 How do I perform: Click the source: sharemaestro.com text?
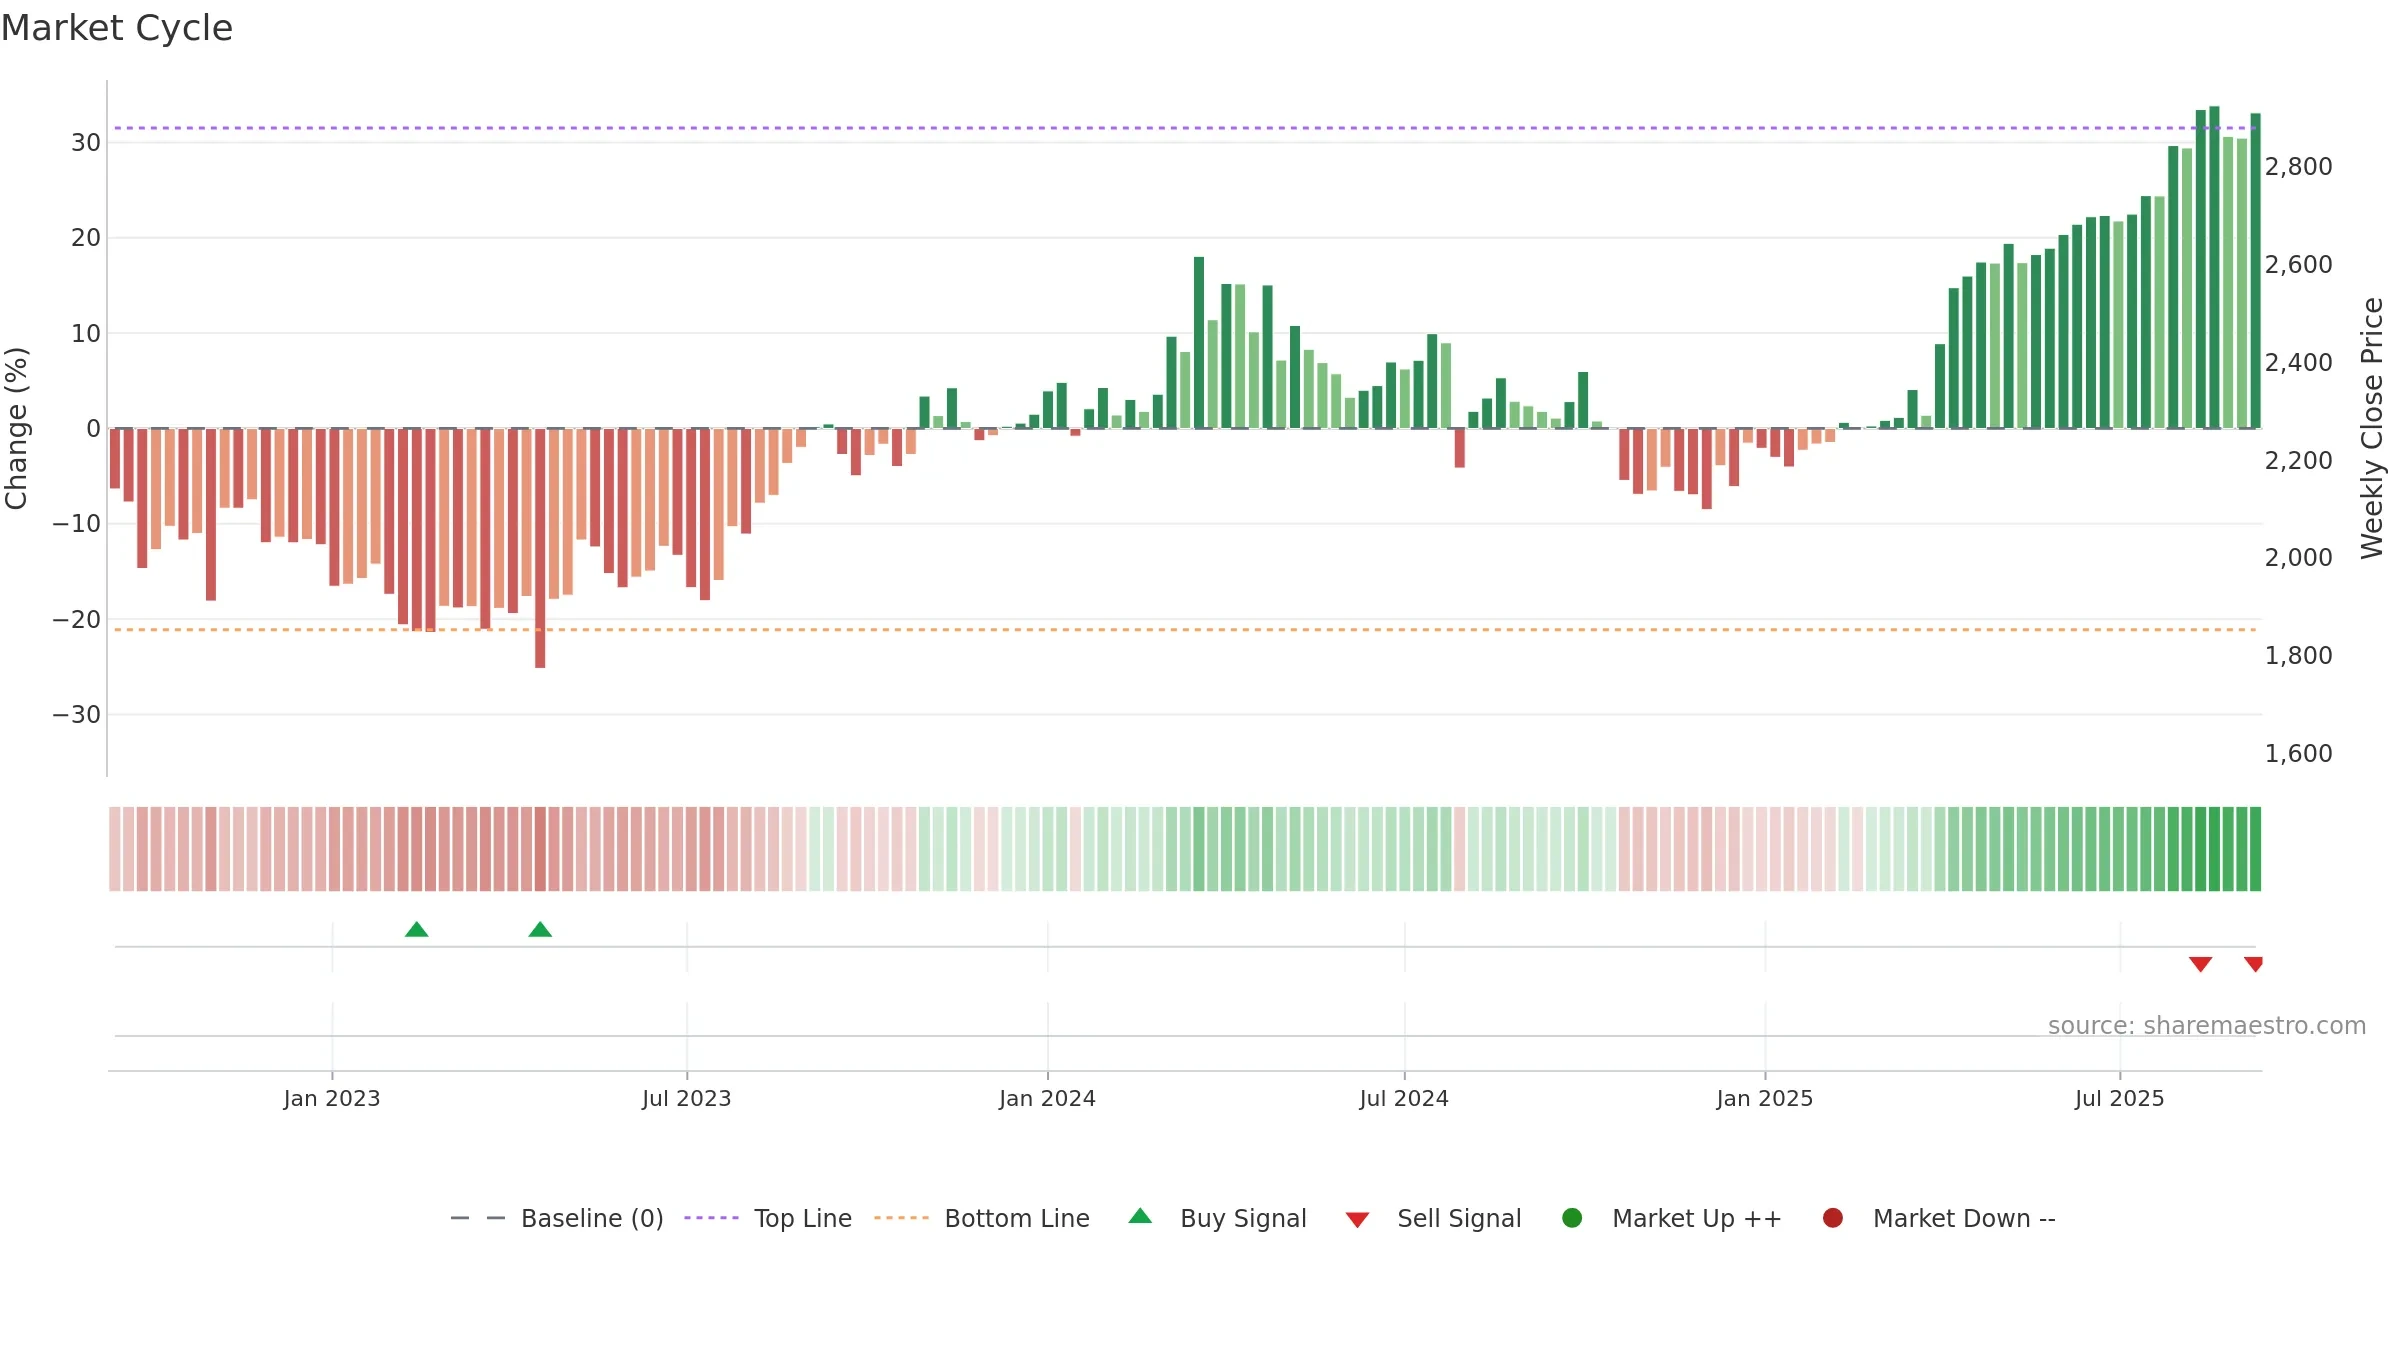point(2207,1026)
